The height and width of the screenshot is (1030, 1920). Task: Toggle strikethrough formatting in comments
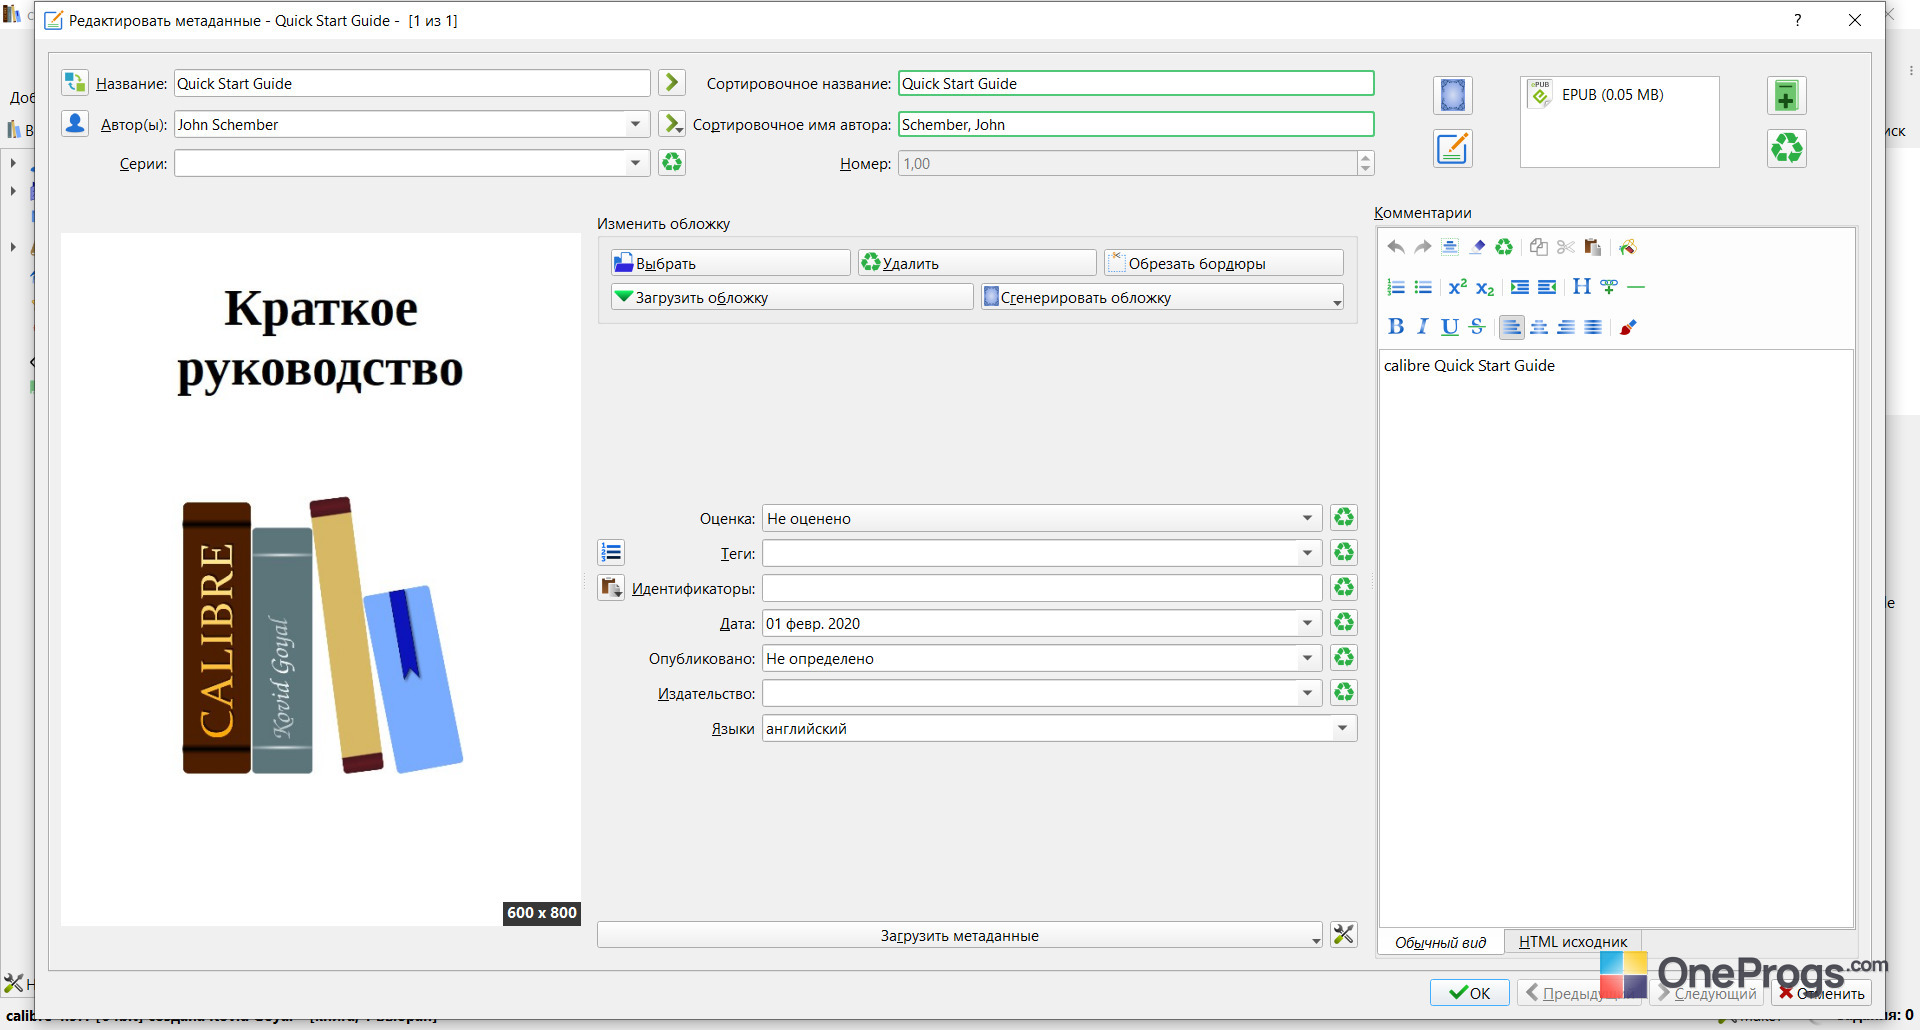pyautogui.click(x=1477, y=327)
